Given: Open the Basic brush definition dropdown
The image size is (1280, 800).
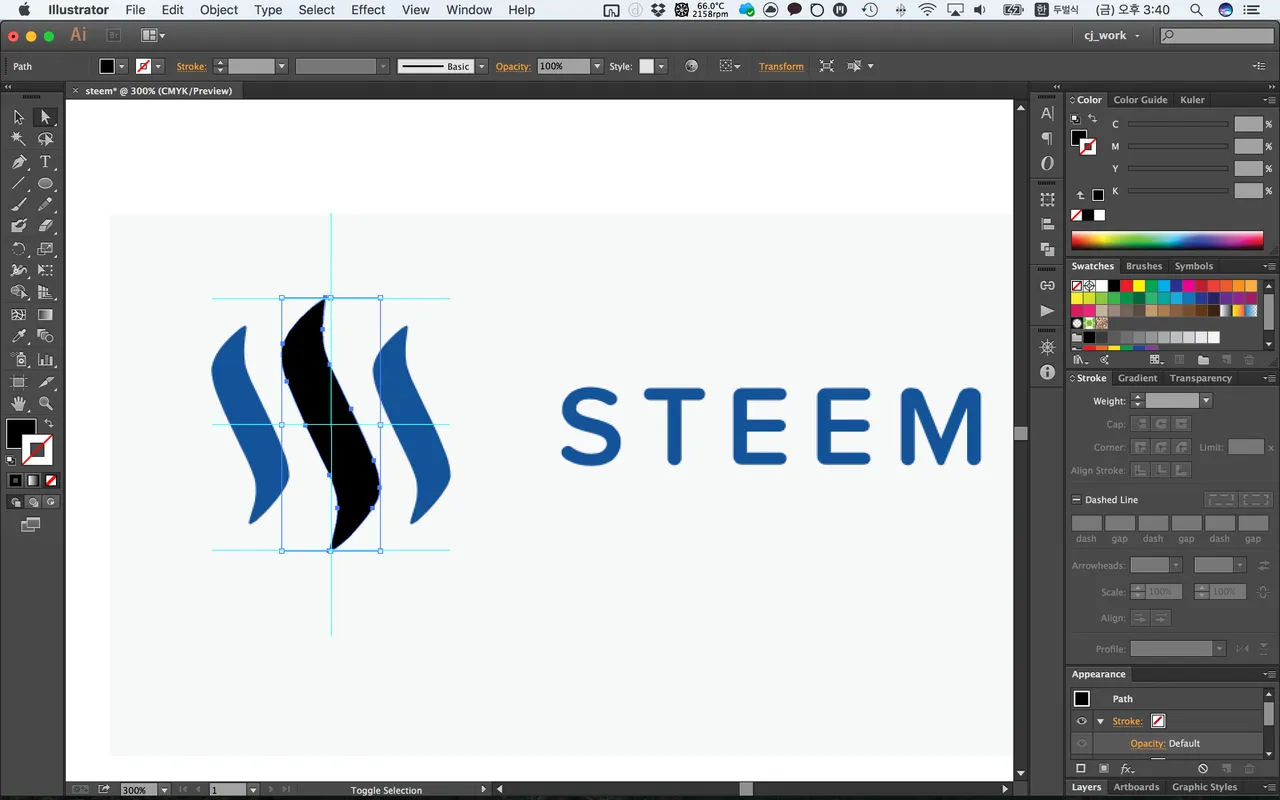Looking at the screenshot, I should click(482, 66).
